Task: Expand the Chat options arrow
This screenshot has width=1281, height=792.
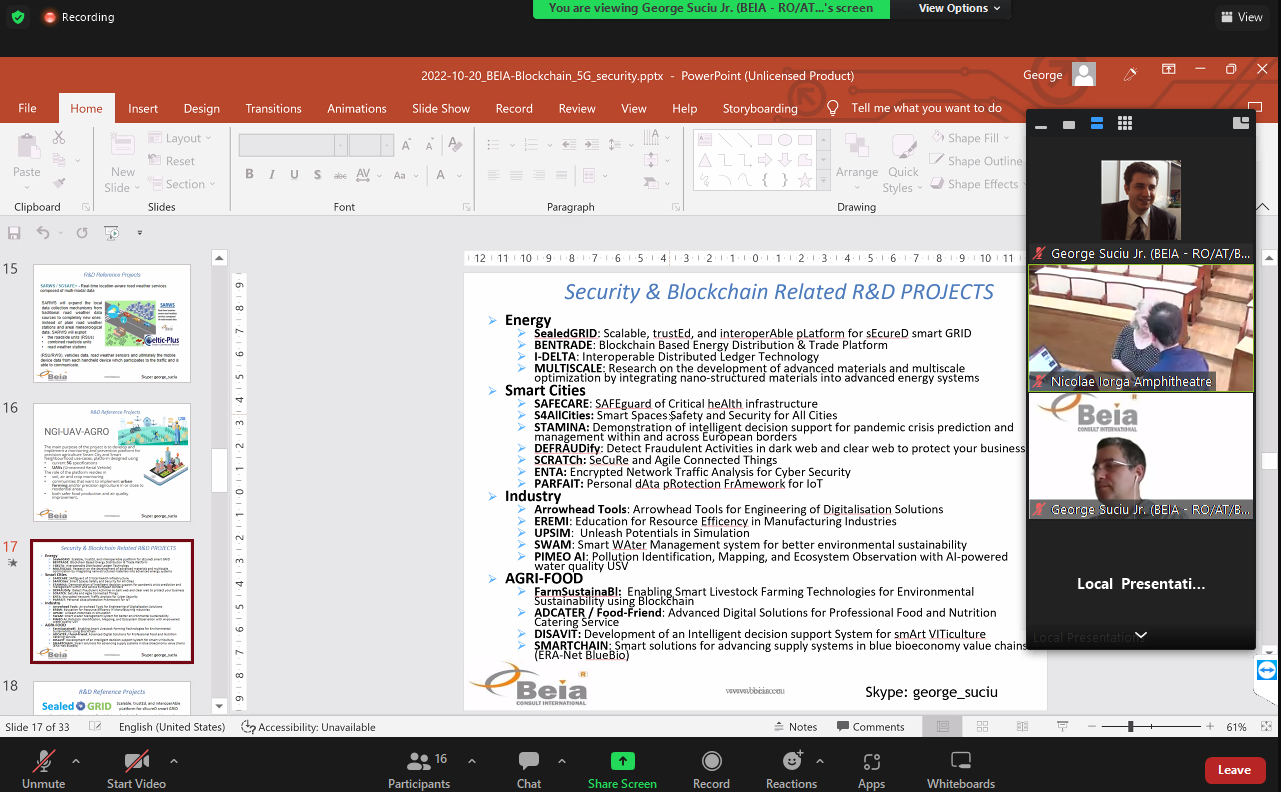Action: point(561,760)
